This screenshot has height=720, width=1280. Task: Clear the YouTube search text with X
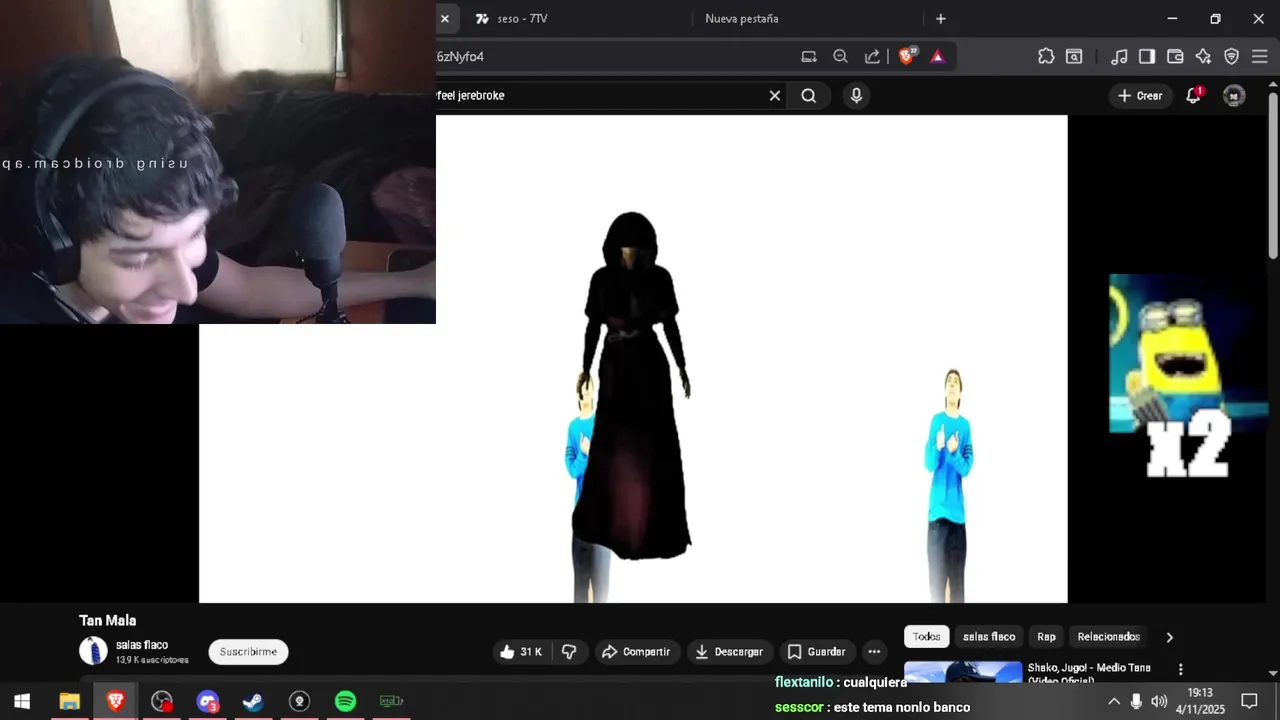[774, 96]
